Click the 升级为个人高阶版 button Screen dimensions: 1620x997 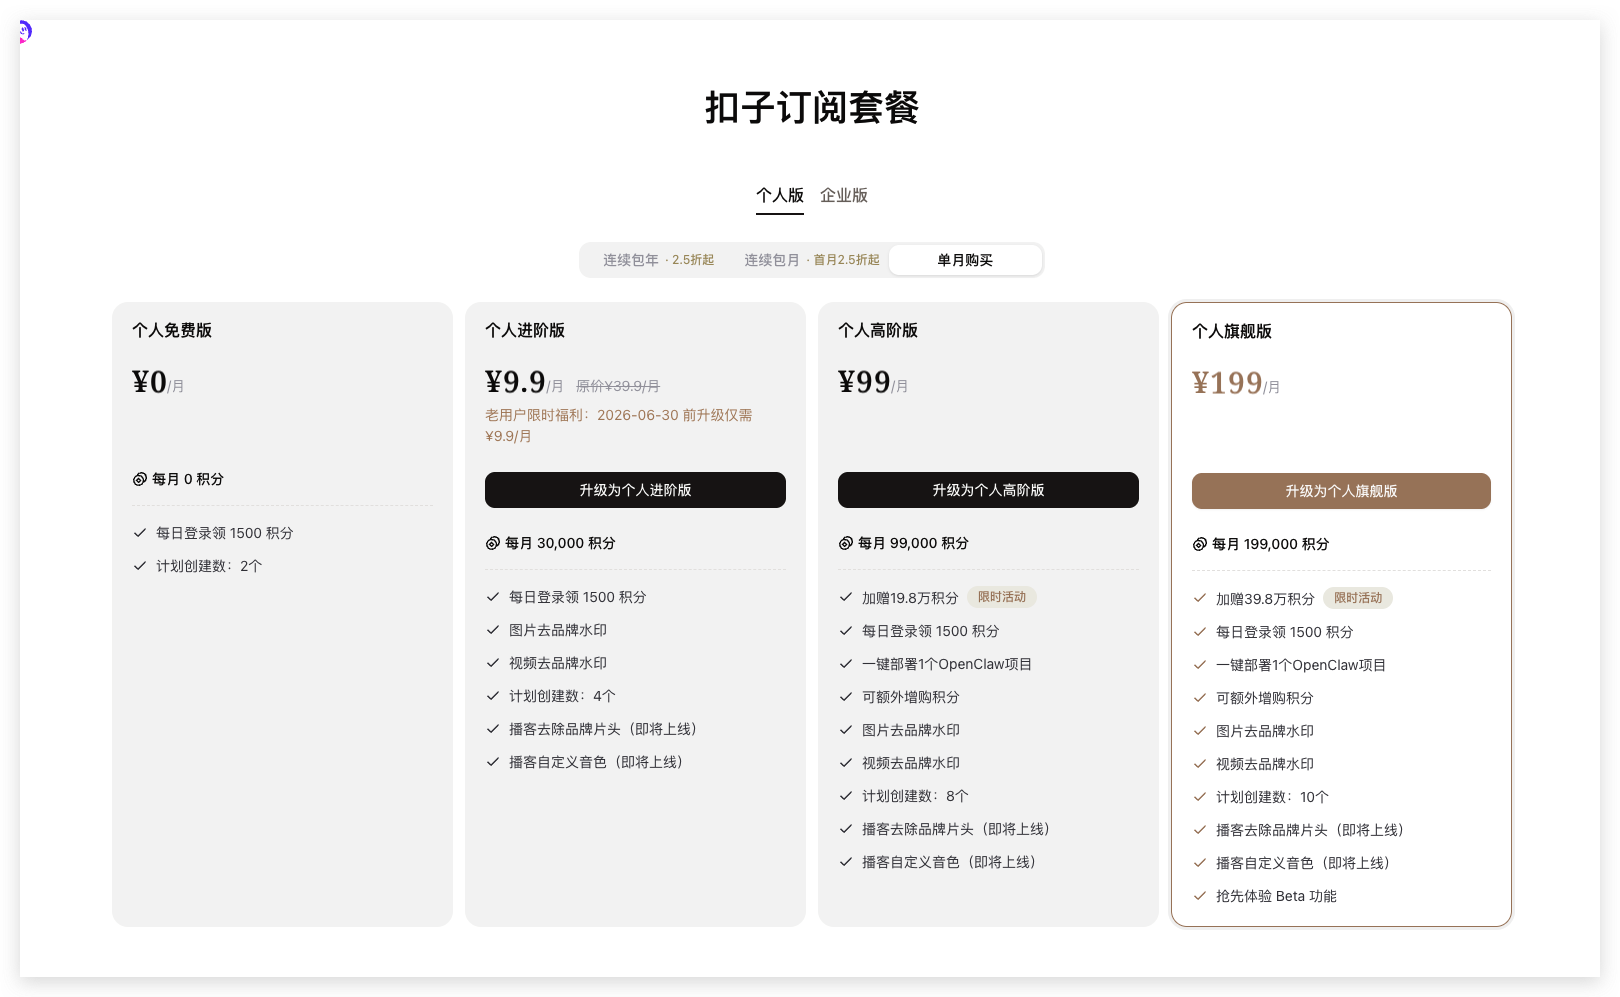coord(988,490)
